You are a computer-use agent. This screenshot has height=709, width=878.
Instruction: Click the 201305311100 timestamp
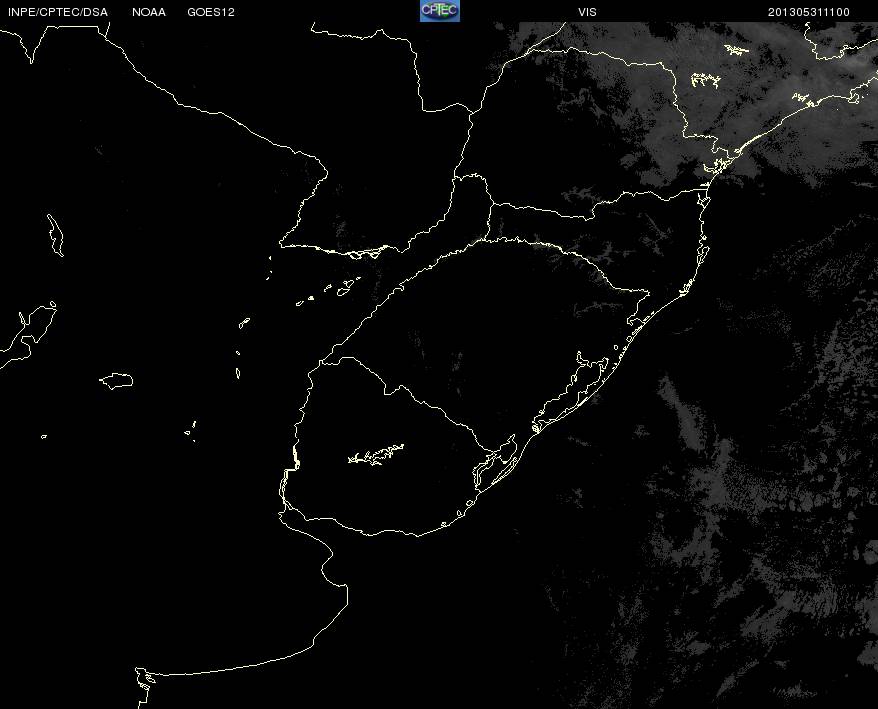pyautogui.click(x=809, y=12)
